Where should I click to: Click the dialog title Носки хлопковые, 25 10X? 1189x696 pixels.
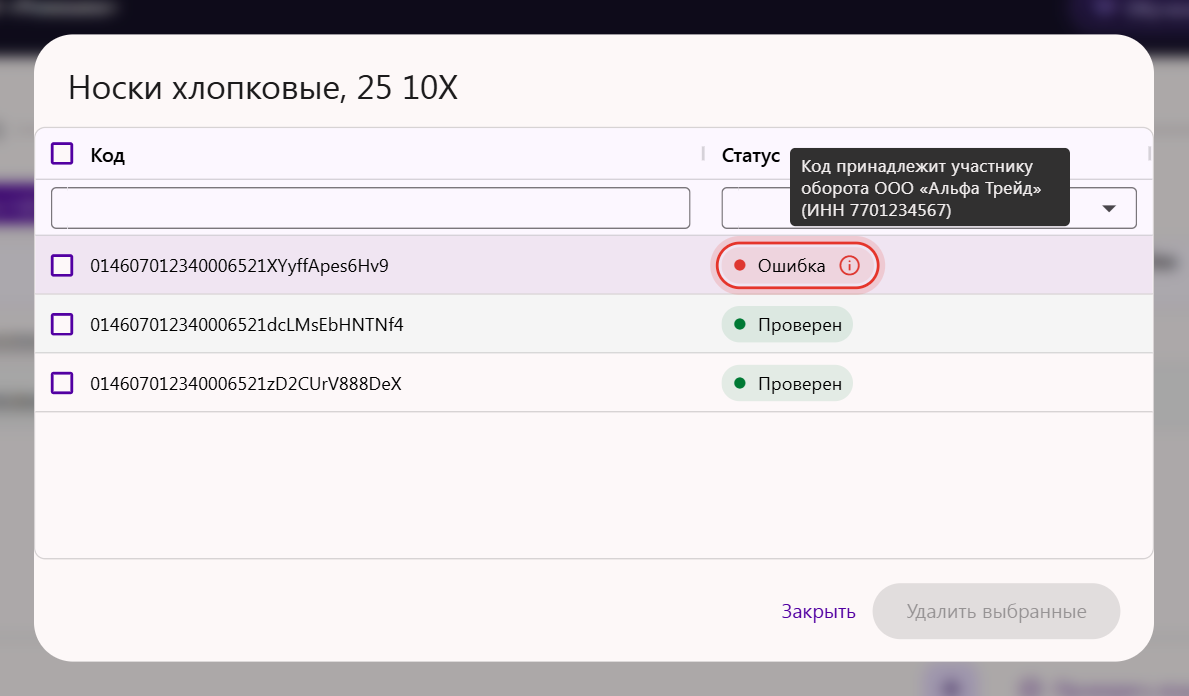coord(263,88)
